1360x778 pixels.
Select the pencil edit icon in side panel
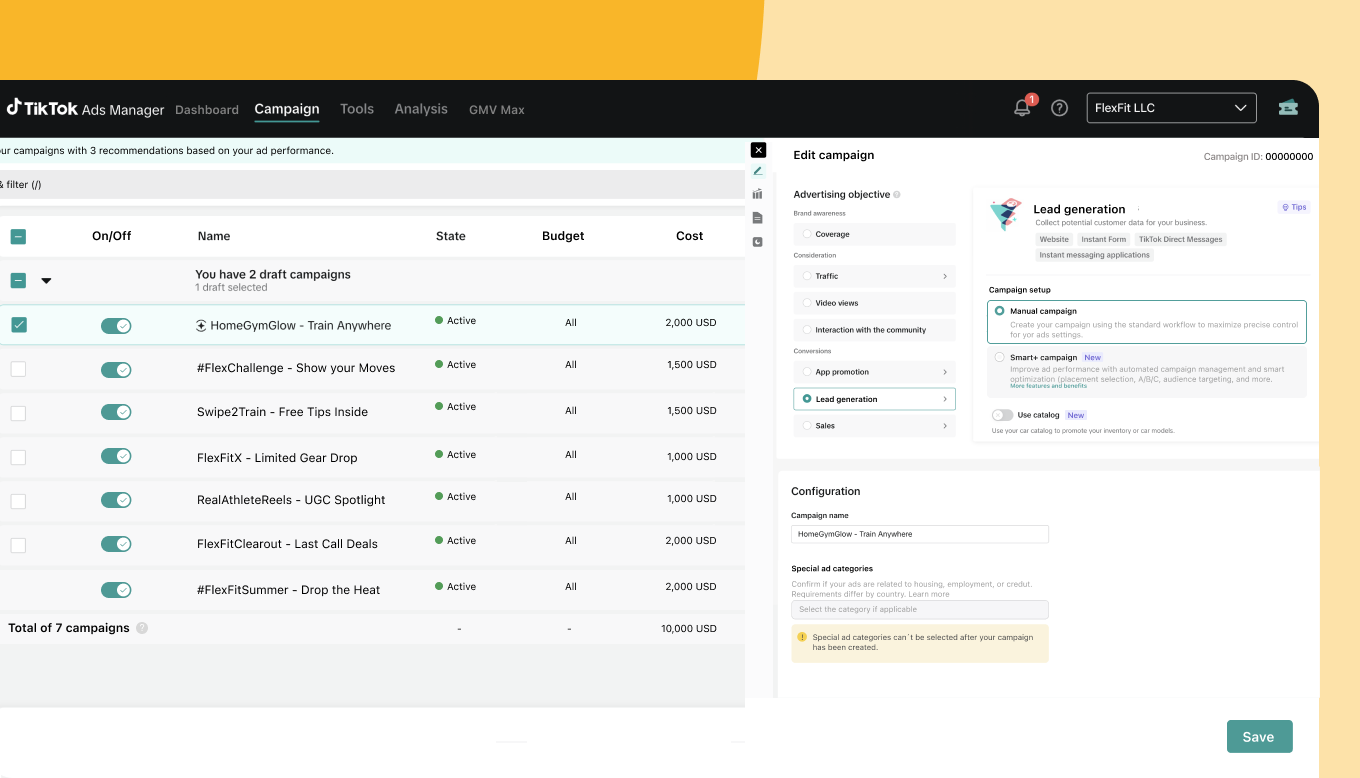pyautogui.click(x=758, y=171)
